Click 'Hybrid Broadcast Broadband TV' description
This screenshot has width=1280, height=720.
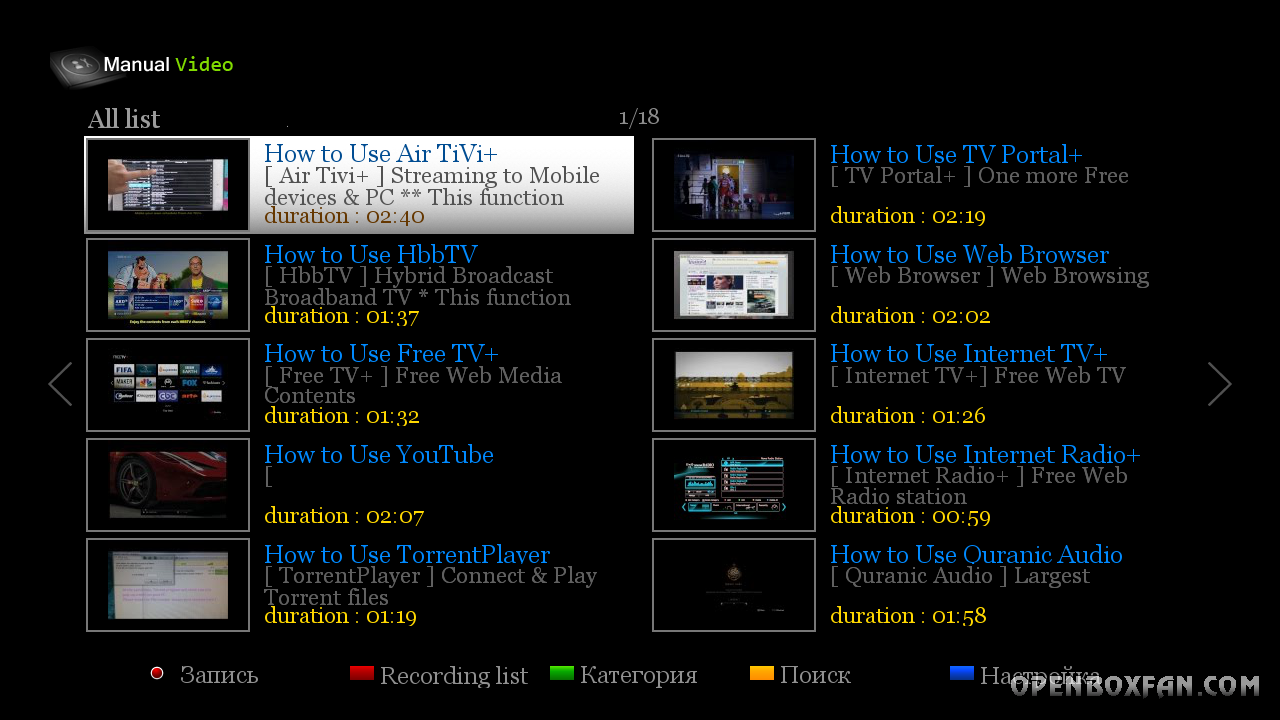pyautogui.click(x=417, y=287)
